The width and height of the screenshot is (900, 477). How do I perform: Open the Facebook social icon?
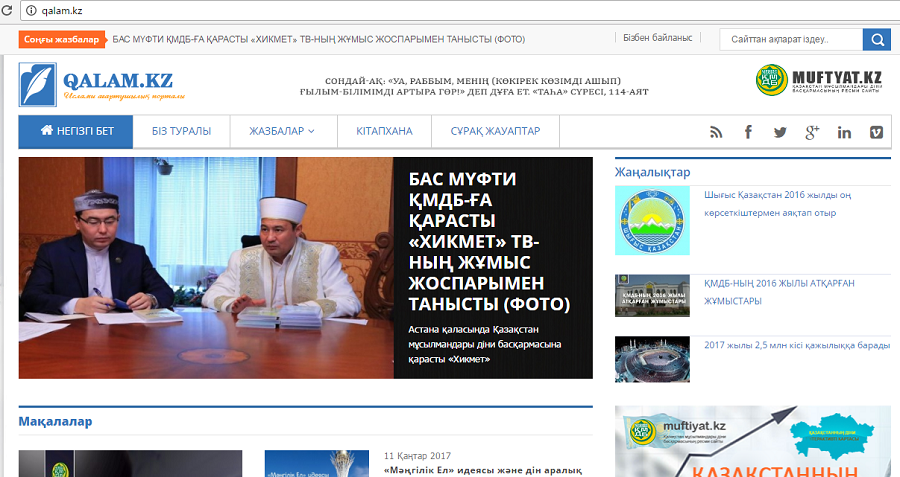748,132
